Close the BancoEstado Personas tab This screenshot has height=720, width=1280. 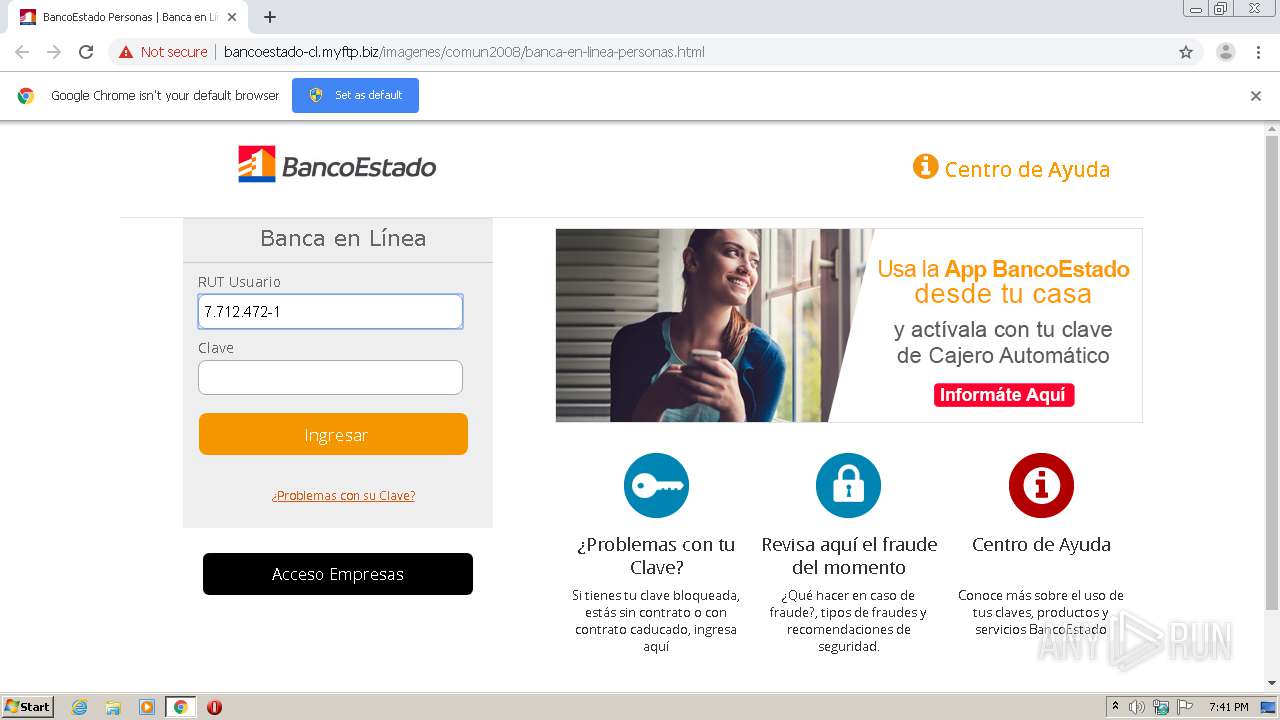pyautogui.click(x=232, y=17)
